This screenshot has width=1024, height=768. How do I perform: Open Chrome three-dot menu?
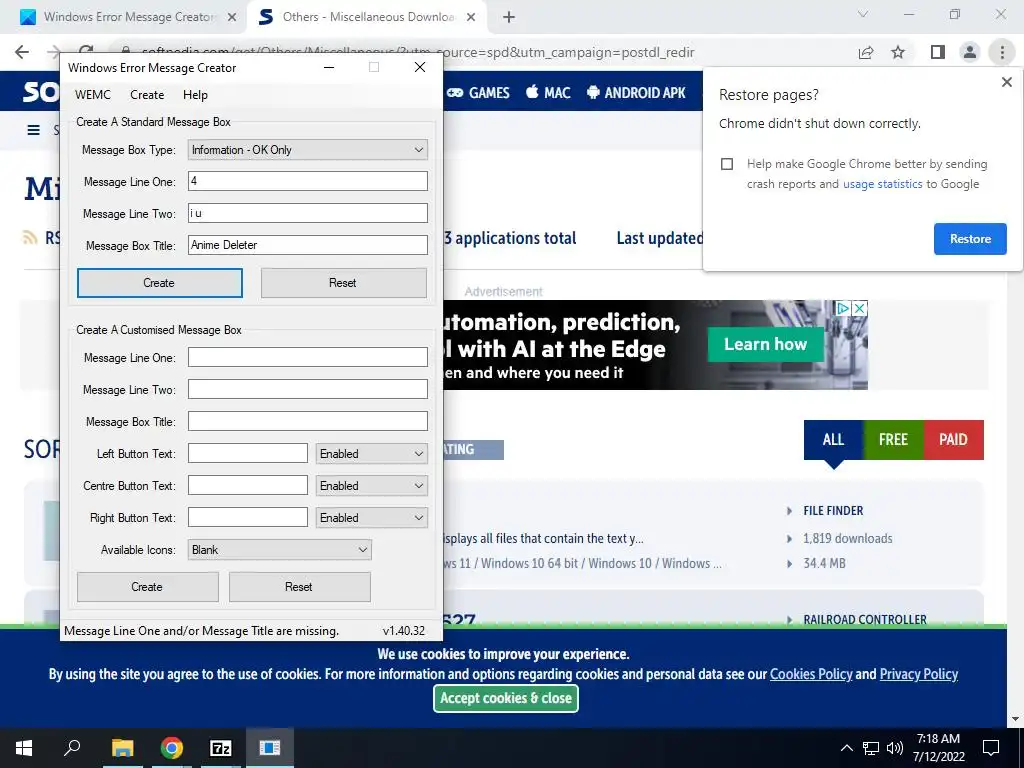1002,52
